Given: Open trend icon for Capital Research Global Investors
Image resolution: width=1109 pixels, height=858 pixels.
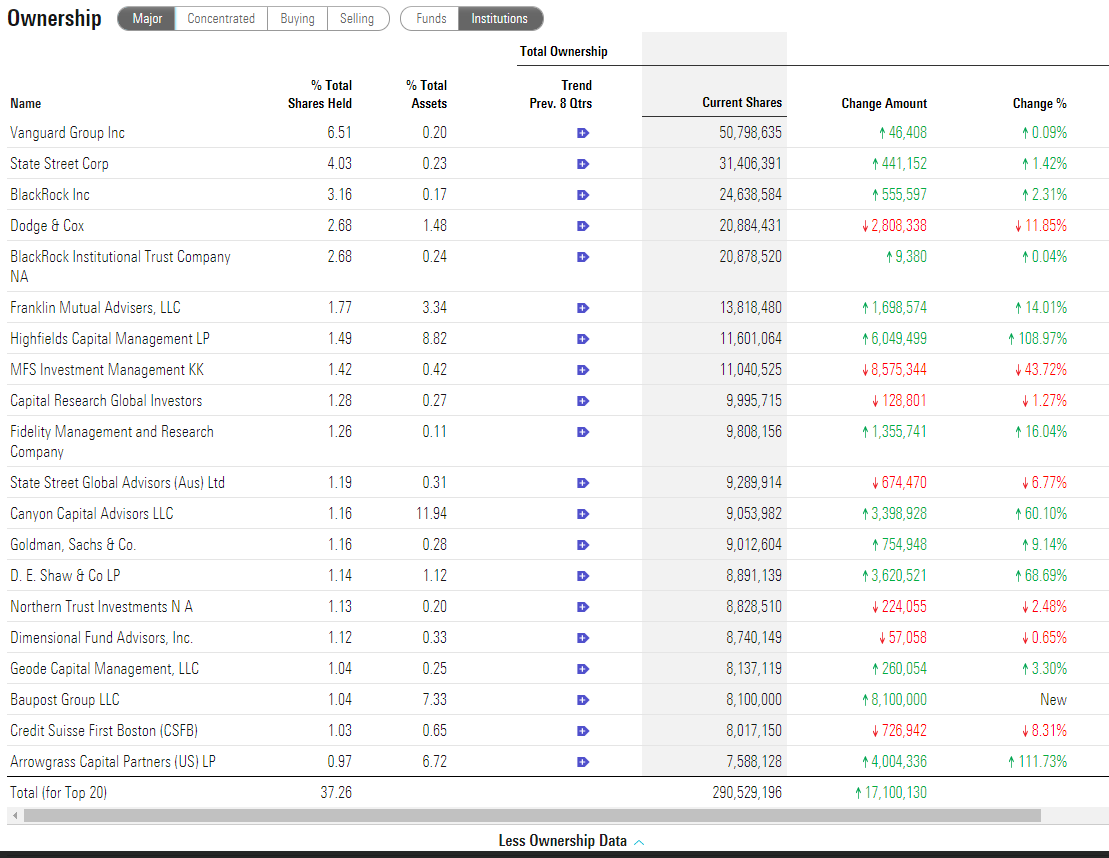Looking at the screenshot, I should tap(583, 401).
